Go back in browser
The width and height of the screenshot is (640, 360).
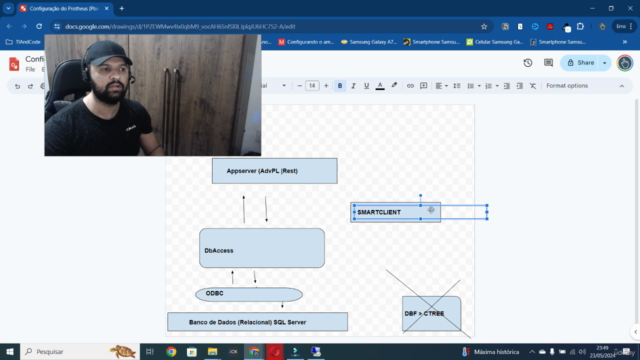pos(9,27)
